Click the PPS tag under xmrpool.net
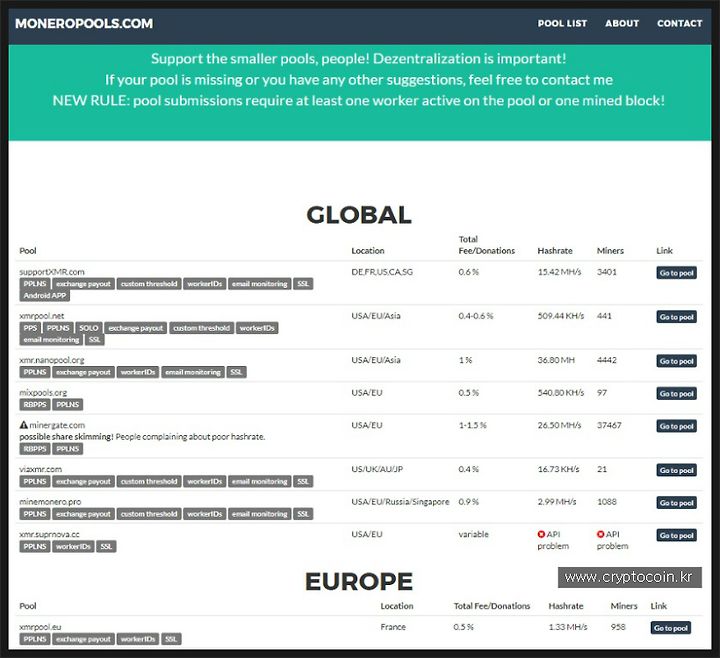720x658 pixels. tap(30, 328)
